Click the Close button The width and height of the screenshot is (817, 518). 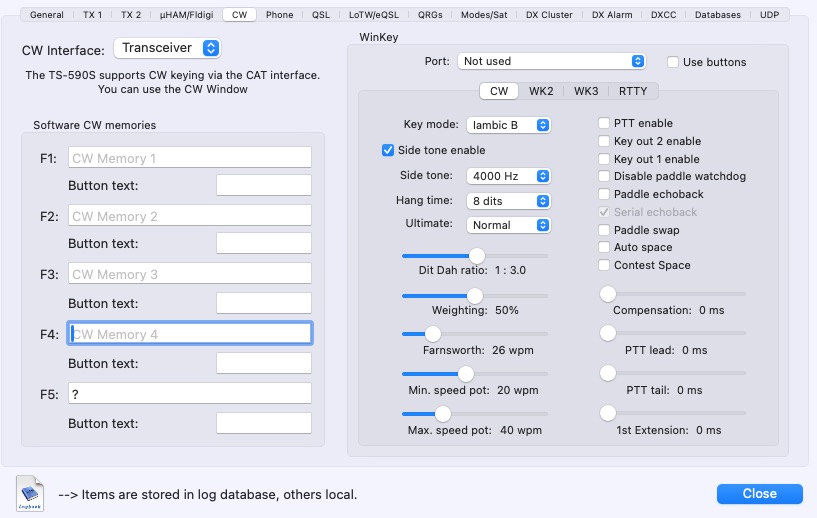pos(759,493)
